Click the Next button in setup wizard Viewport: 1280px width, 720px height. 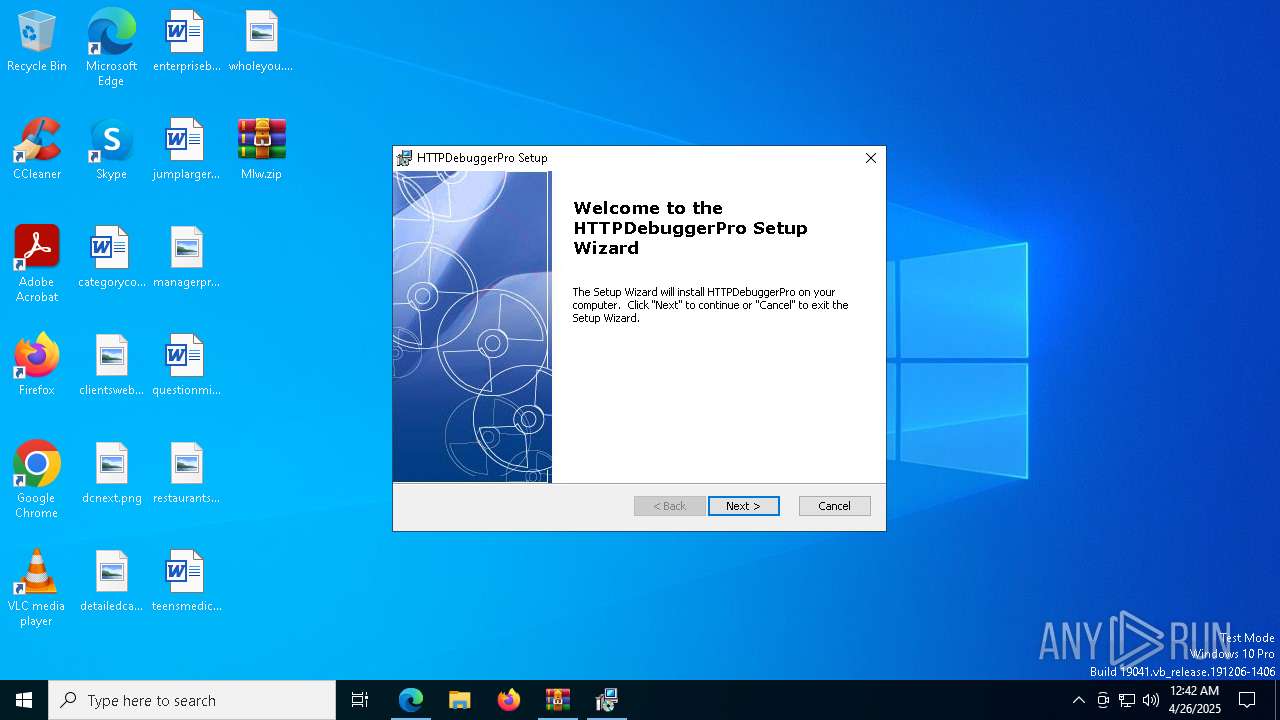[743, 506]
